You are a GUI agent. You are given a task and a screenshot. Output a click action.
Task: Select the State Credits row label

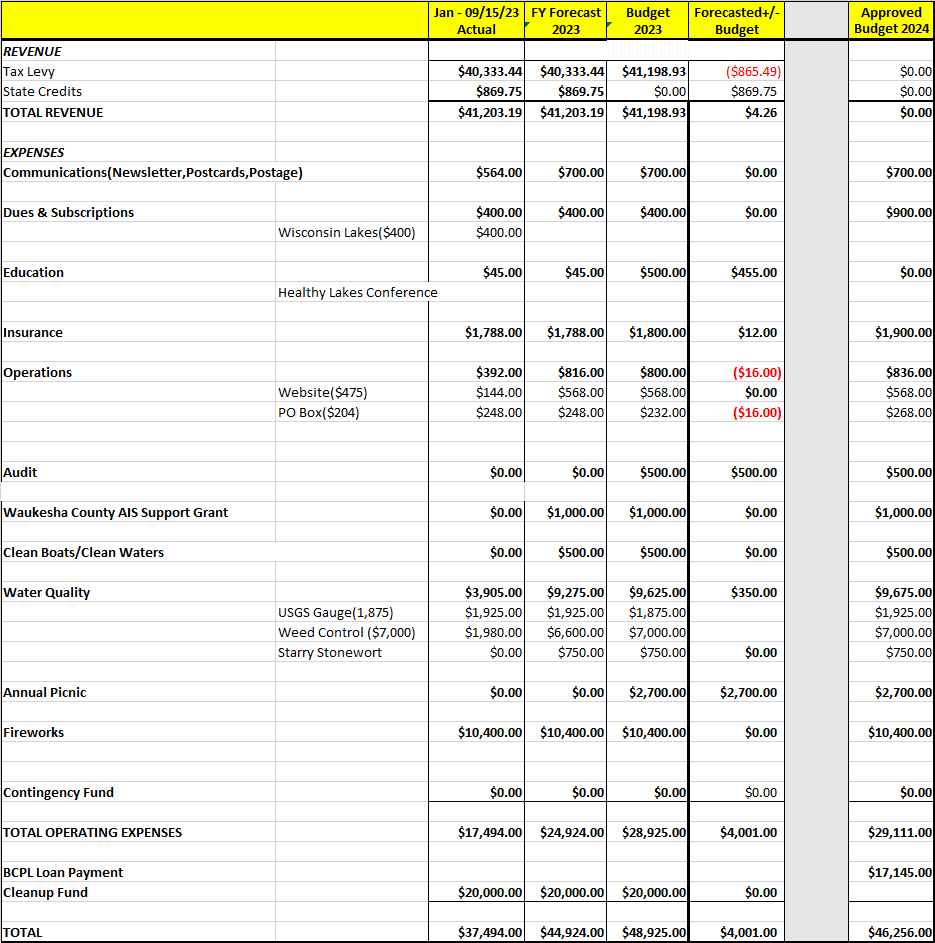(x=42, y=91)
